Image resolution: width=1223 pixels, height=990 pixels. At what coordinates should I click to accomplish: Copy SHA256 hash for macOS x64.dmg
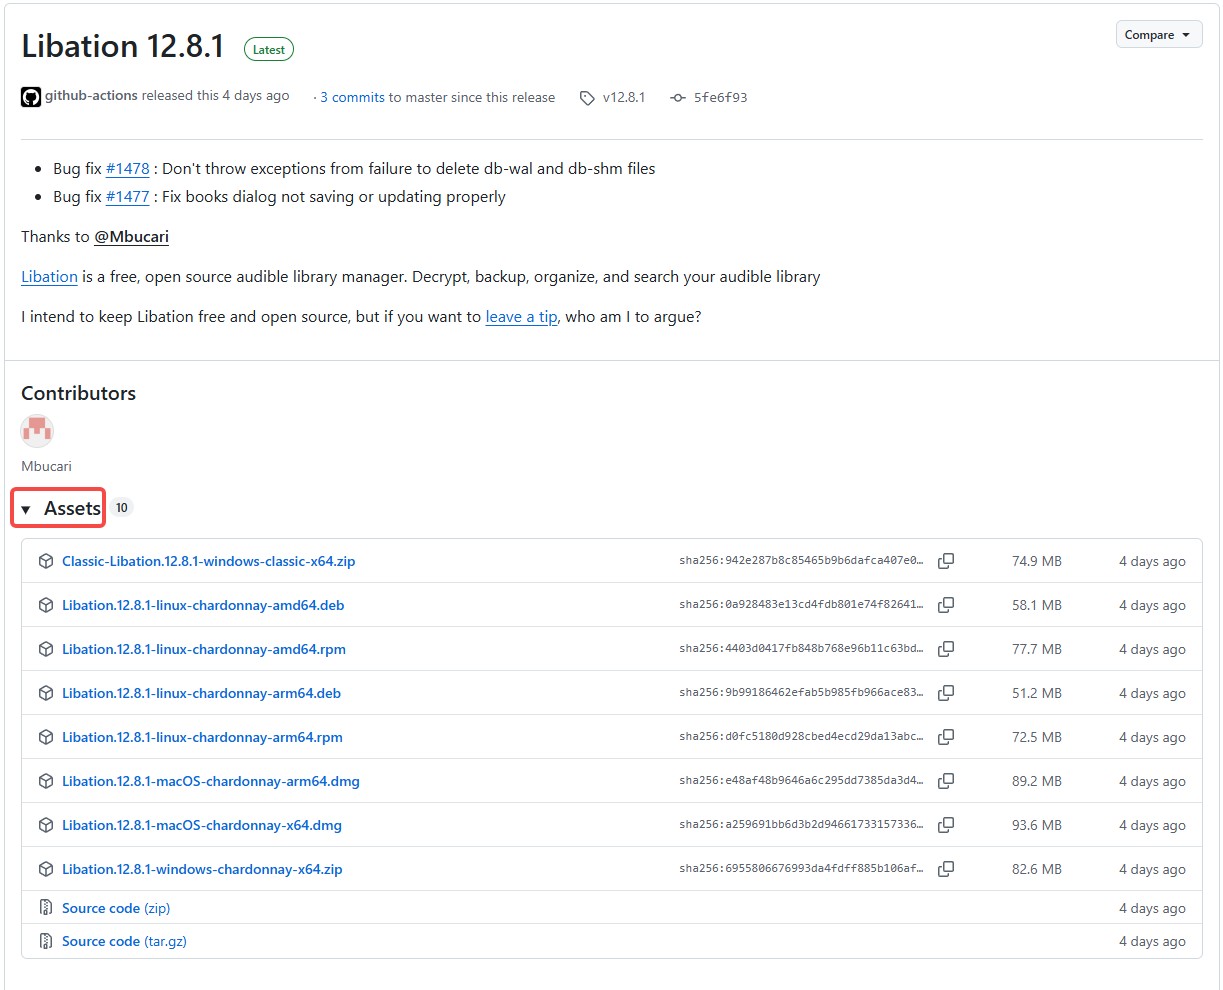click(945, 825)
